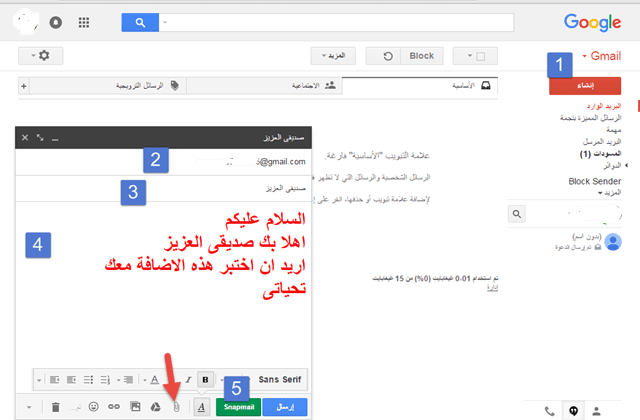Discard draft with trash icon
The width and height of the screenshot is (640, 420).
click(x=56, y=407)
